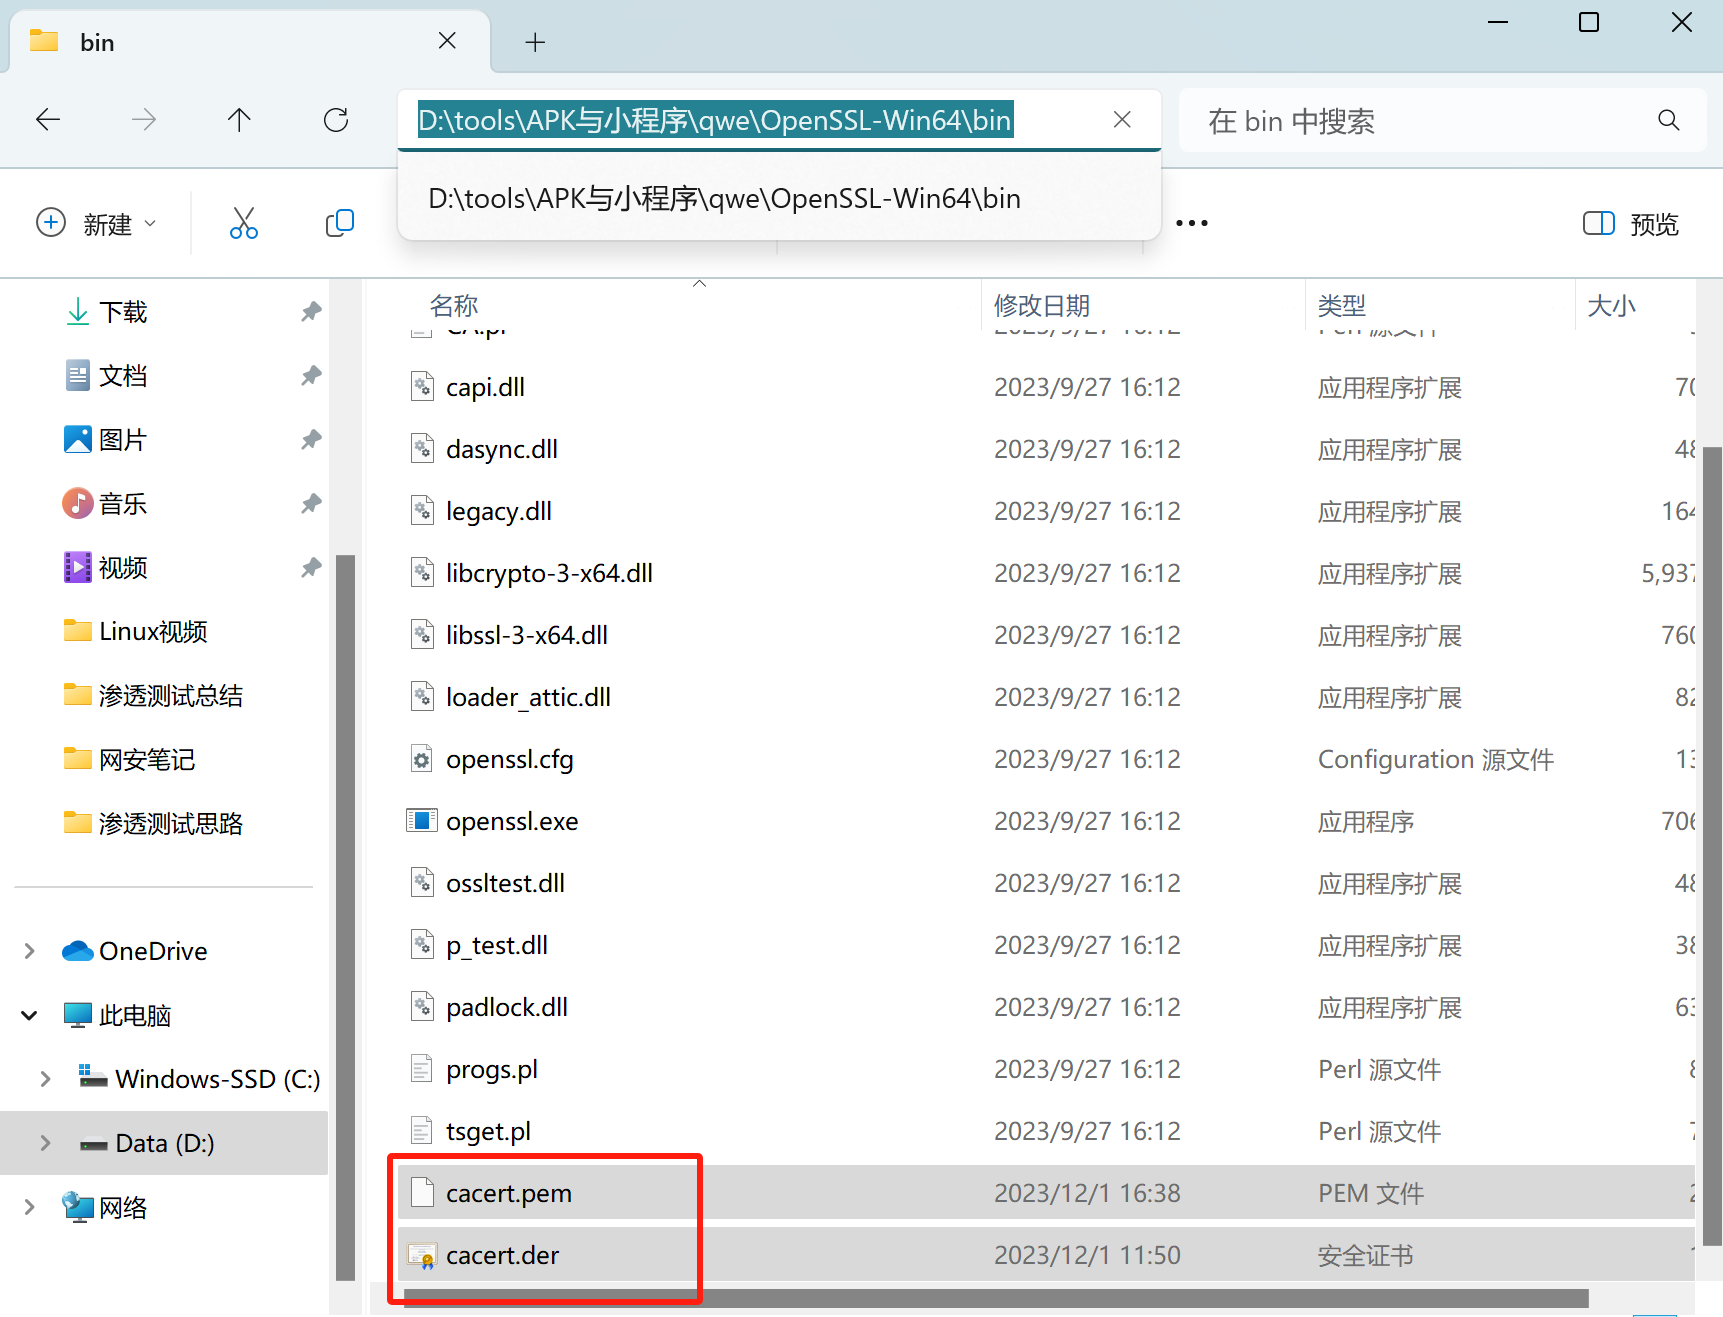Select the padlock.dll file
1723x1317 pixels.
[507, 1007]
